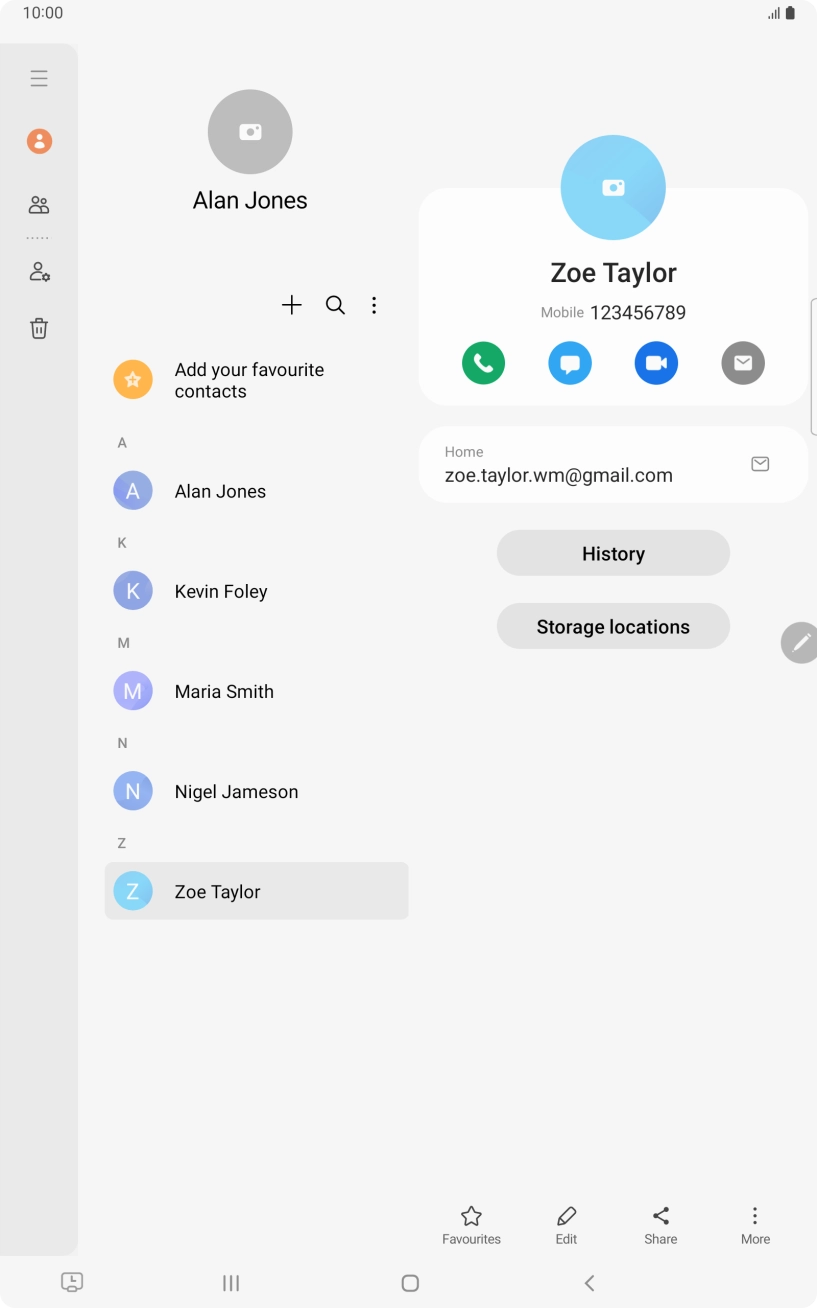
Task: Tap Zoe Taylor's blue profile photo
Action: 613,187
